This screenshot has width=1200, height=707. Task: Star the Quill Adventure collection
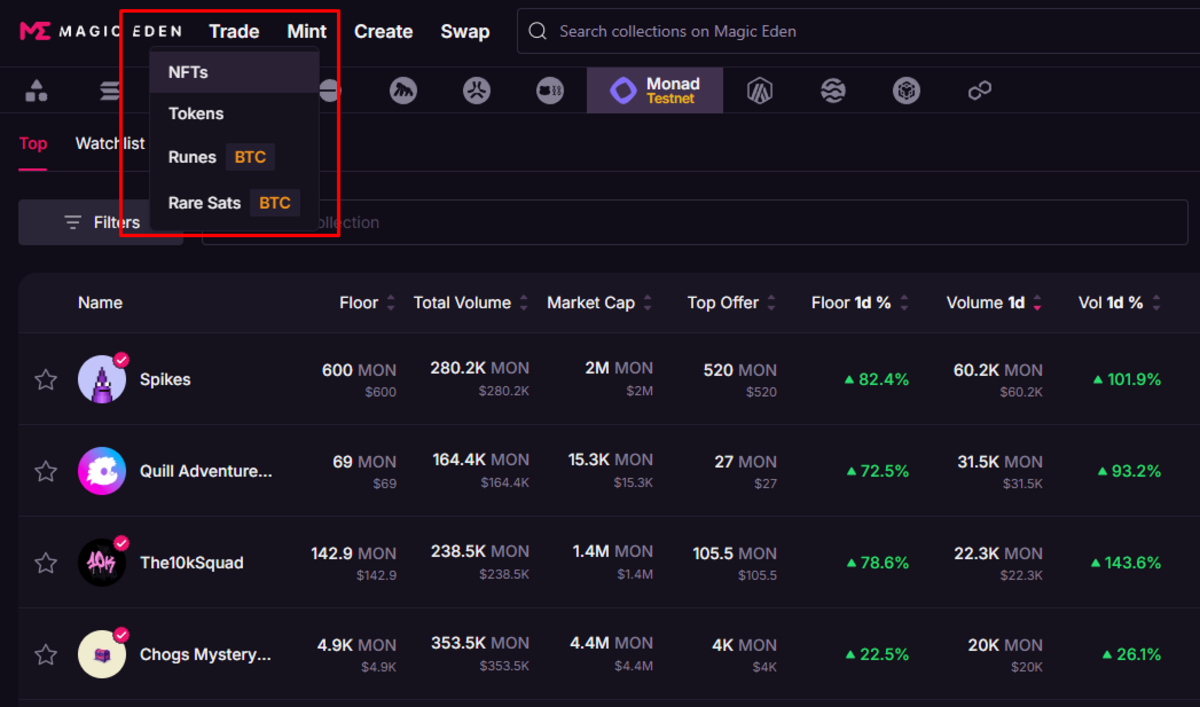(46, 471)
